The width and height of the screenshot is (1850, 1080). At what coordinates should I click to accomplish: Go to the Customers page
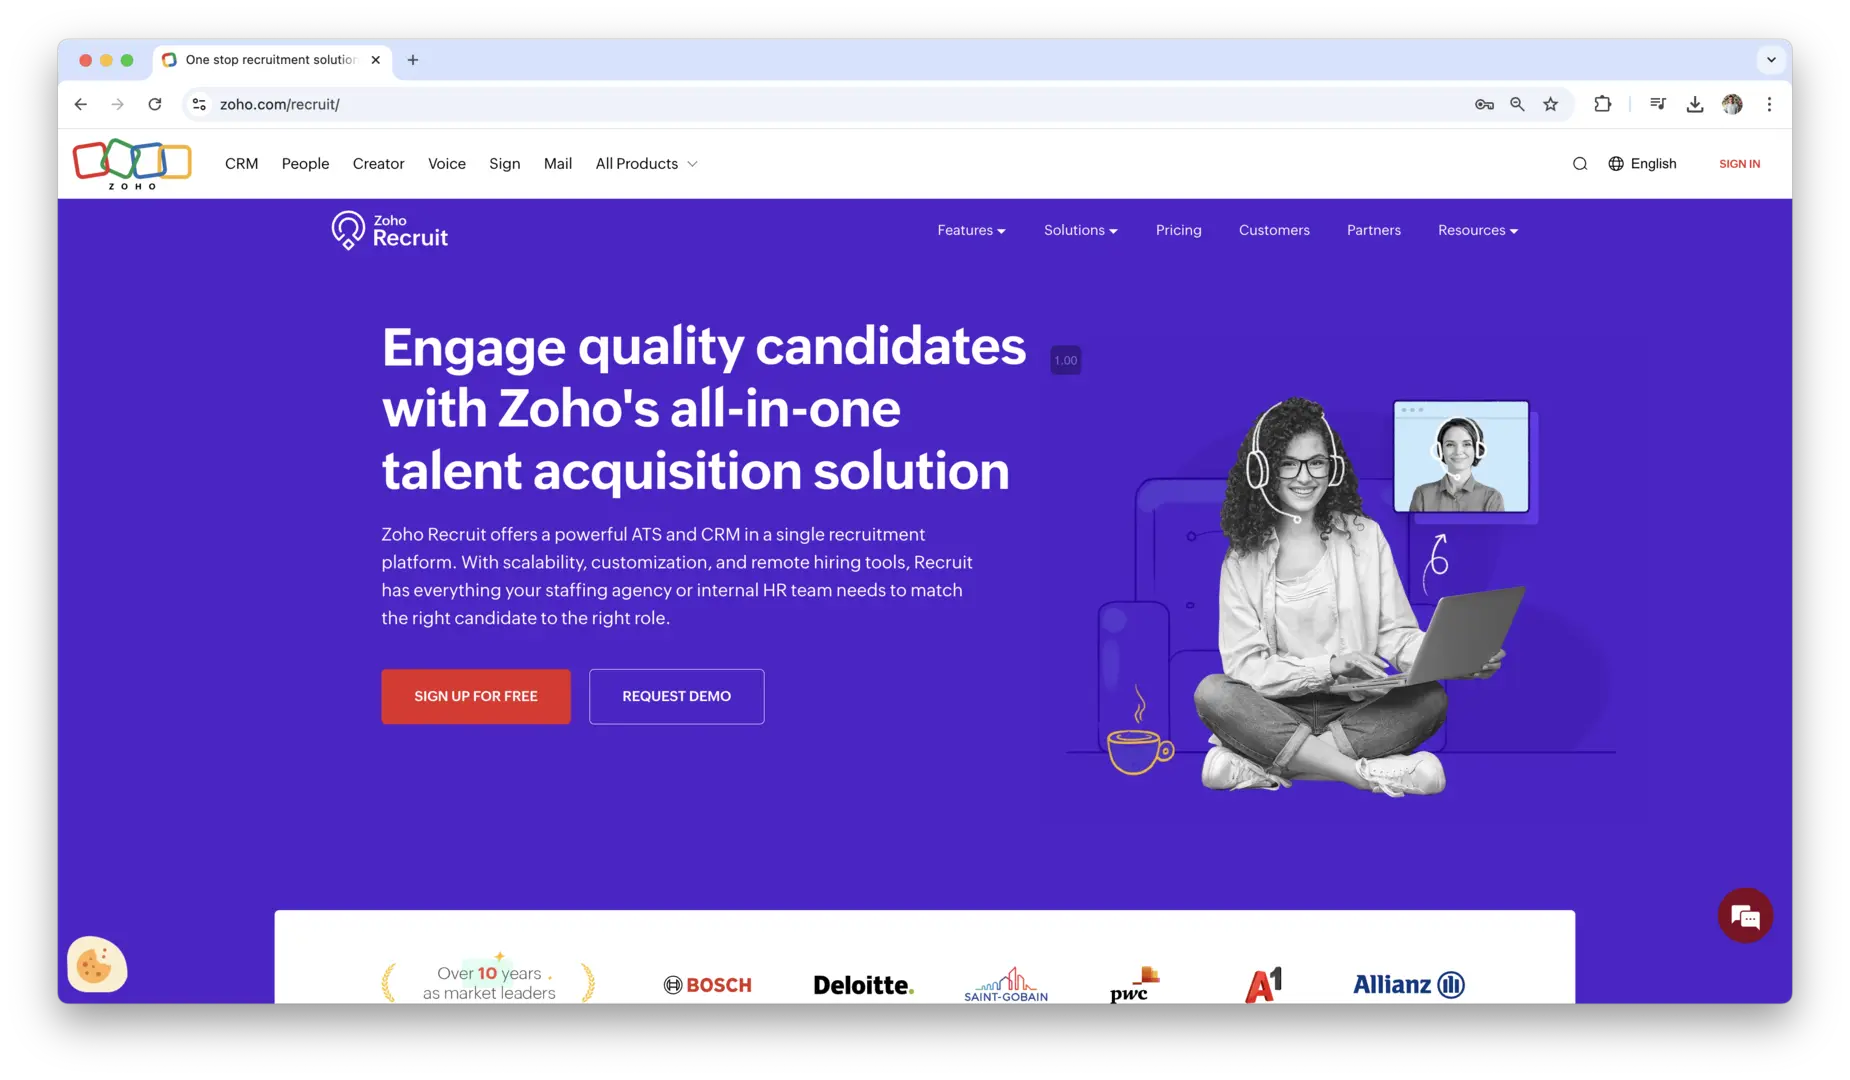click(1274, 230)
